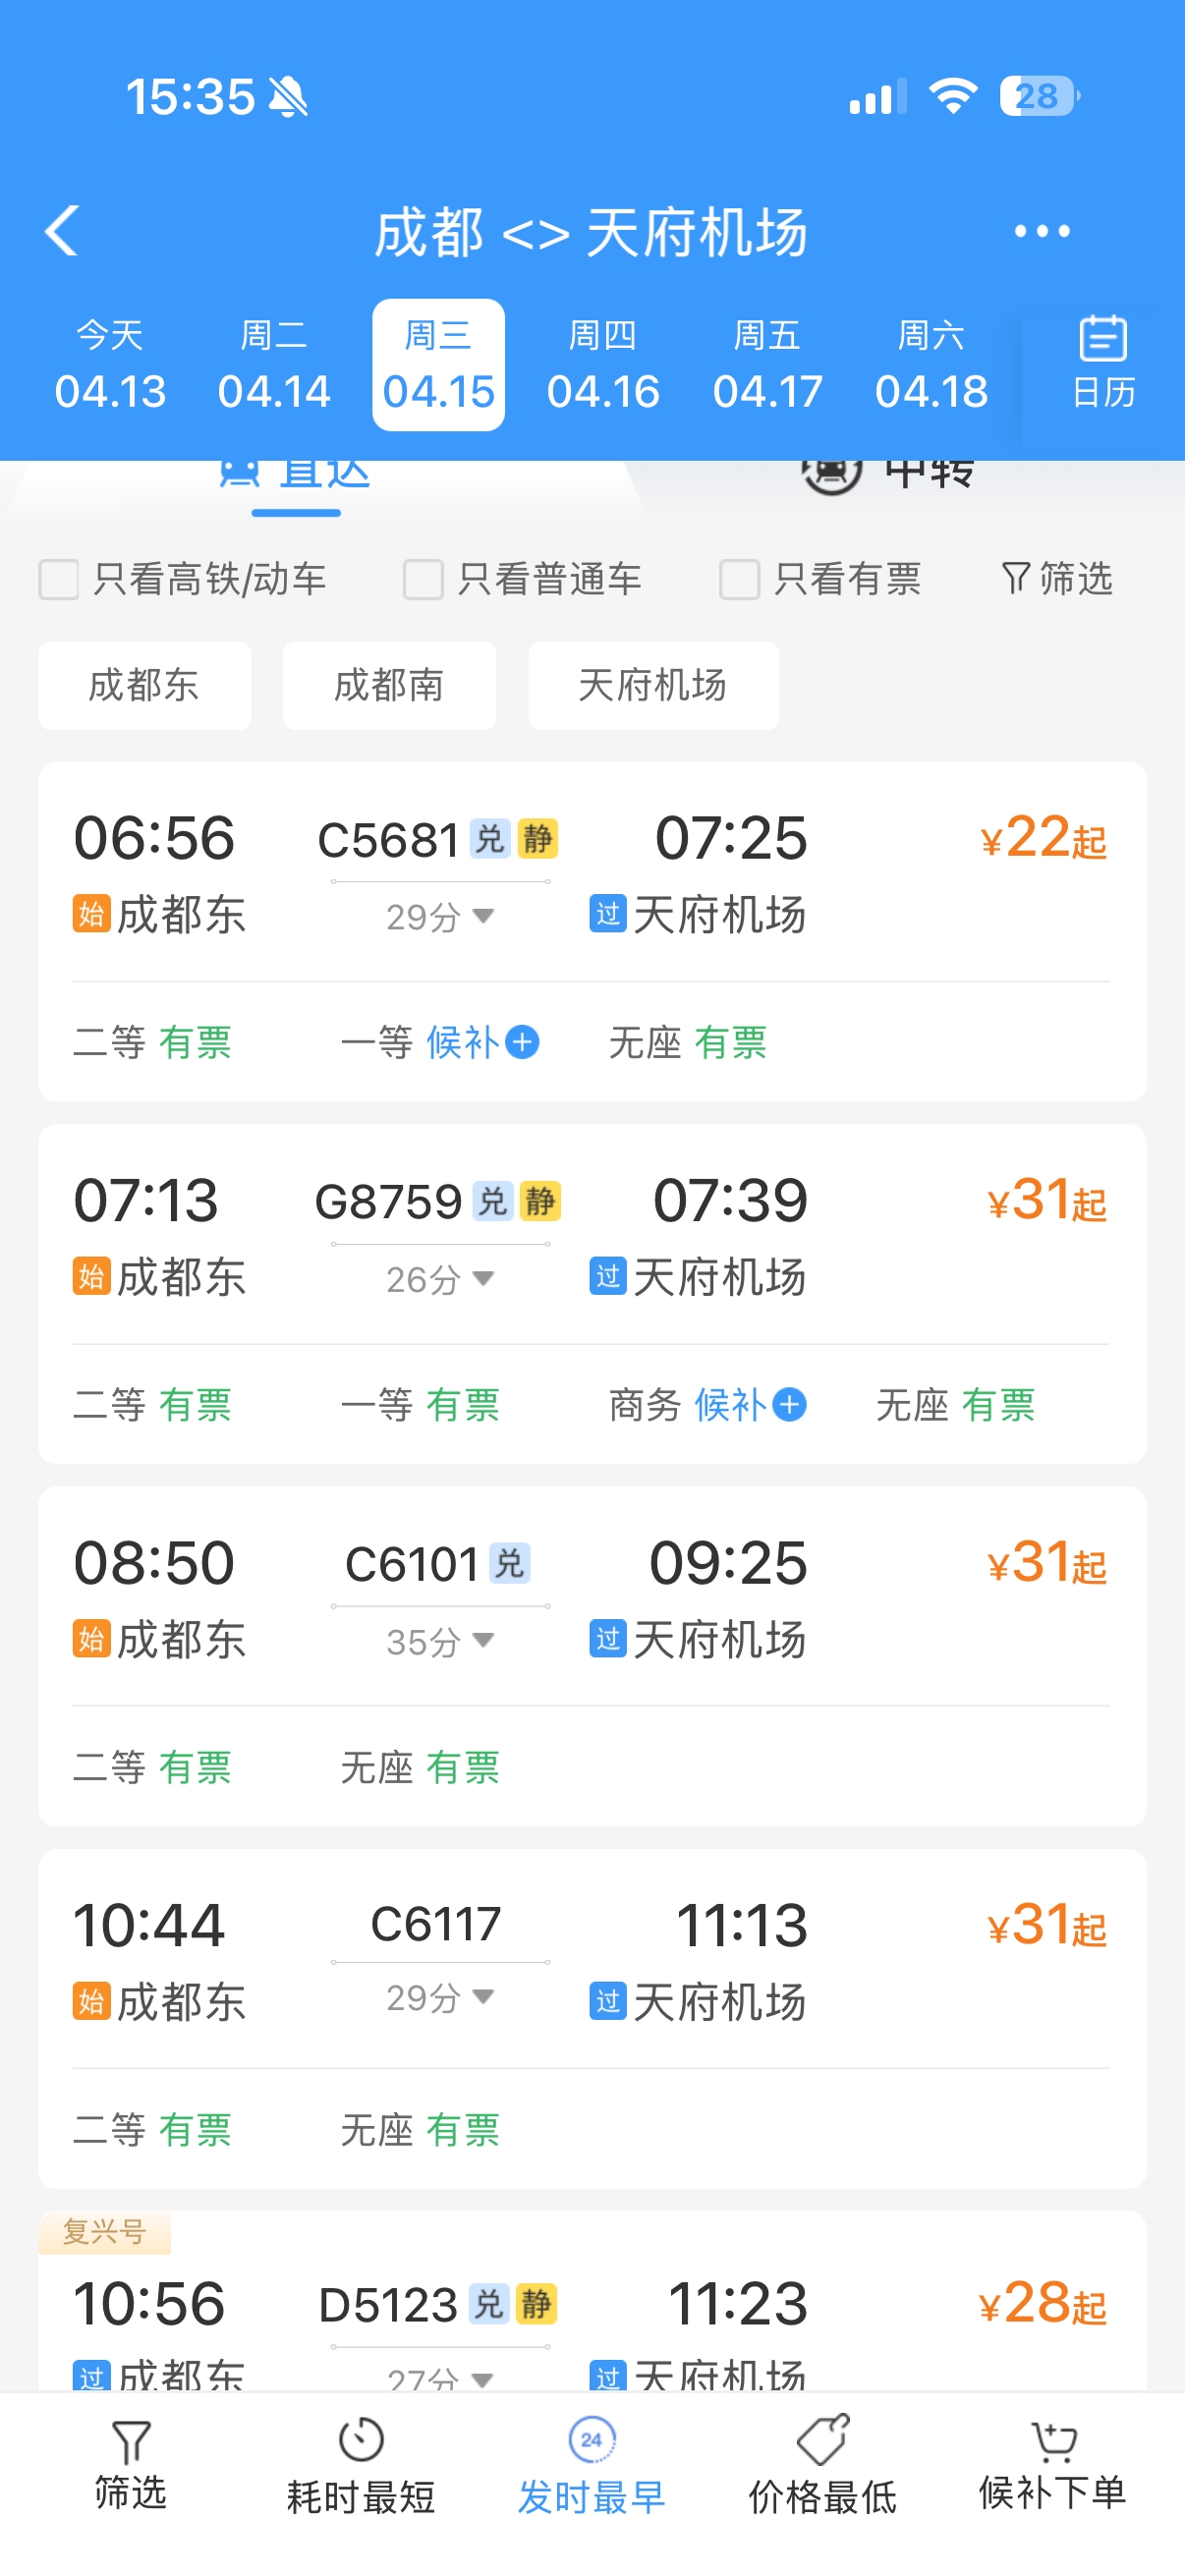Toggle 只看有票 checkbox
This screenshot has width=1185, height=2576.
(x=739, y=579)
